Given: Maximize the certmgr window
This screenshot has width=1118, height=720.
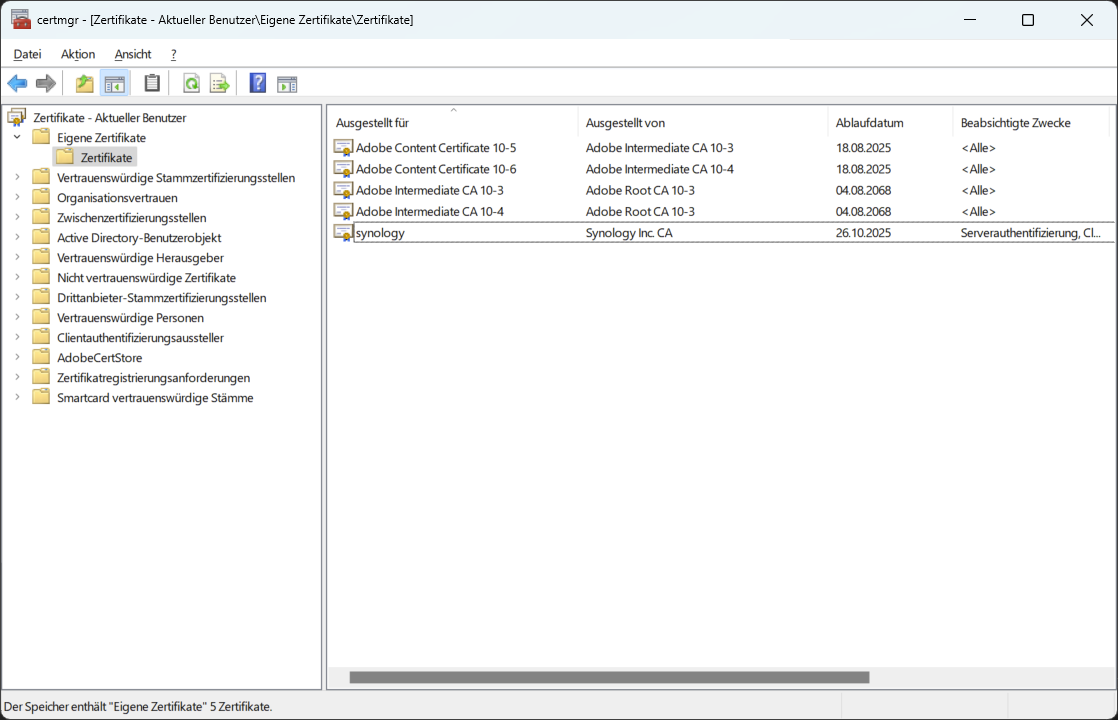Looking at the screenshot, I should (1027, 20).
